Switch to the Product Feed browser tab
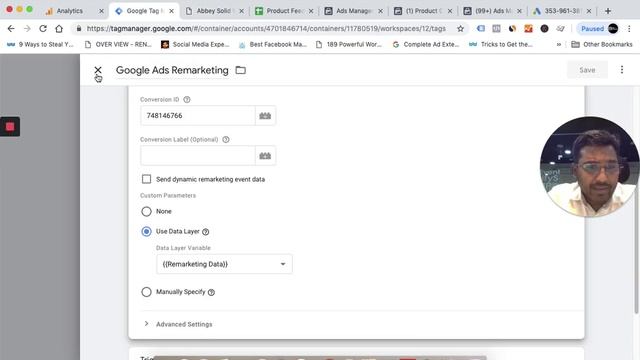 [x=284, y=11]
